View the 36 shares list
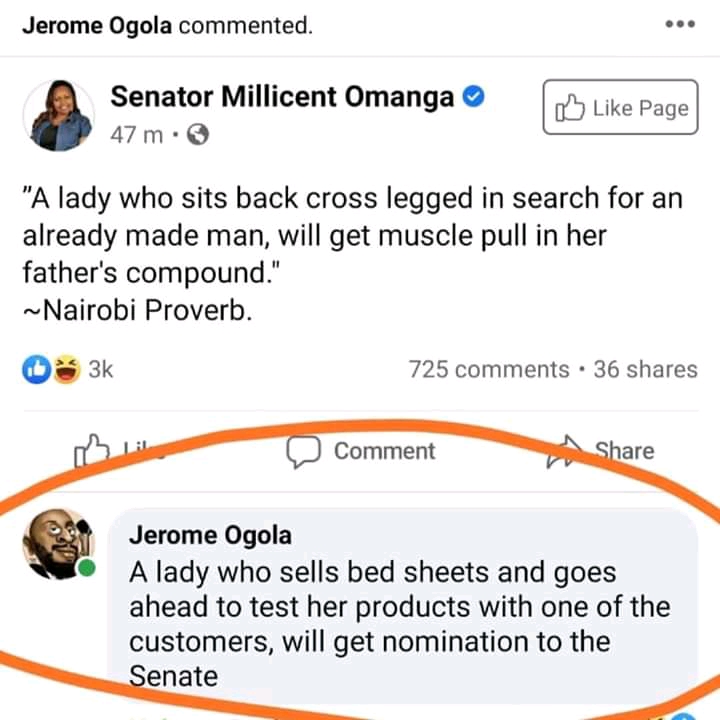The height and width of the screenshot is (720, 720). 645,369
